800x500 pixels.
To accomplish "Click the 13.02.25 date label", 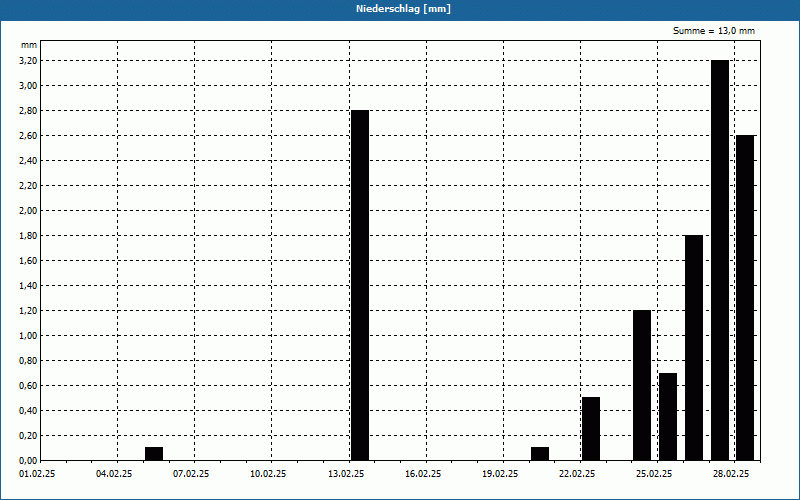I will pyautogui.click(x=346, y=474).
